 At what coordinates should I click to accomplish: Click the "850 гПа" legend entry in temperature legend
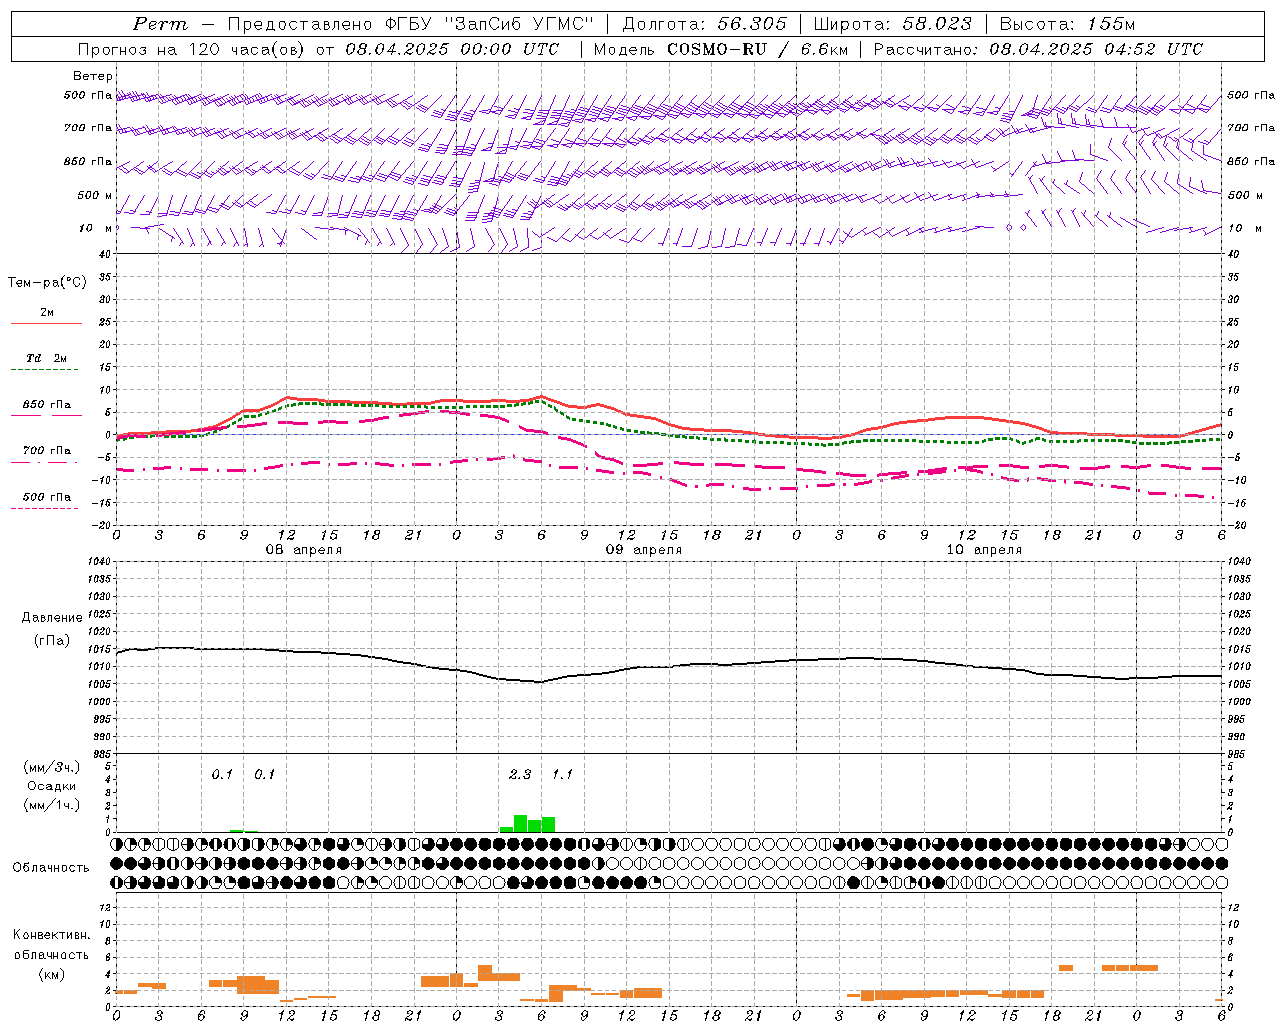pos(47,405)
